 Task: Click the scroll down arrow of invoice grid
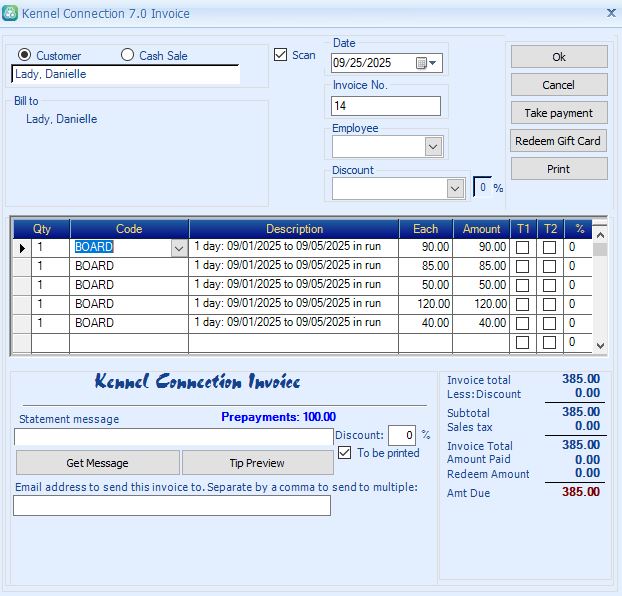click(x=600, y=346)
